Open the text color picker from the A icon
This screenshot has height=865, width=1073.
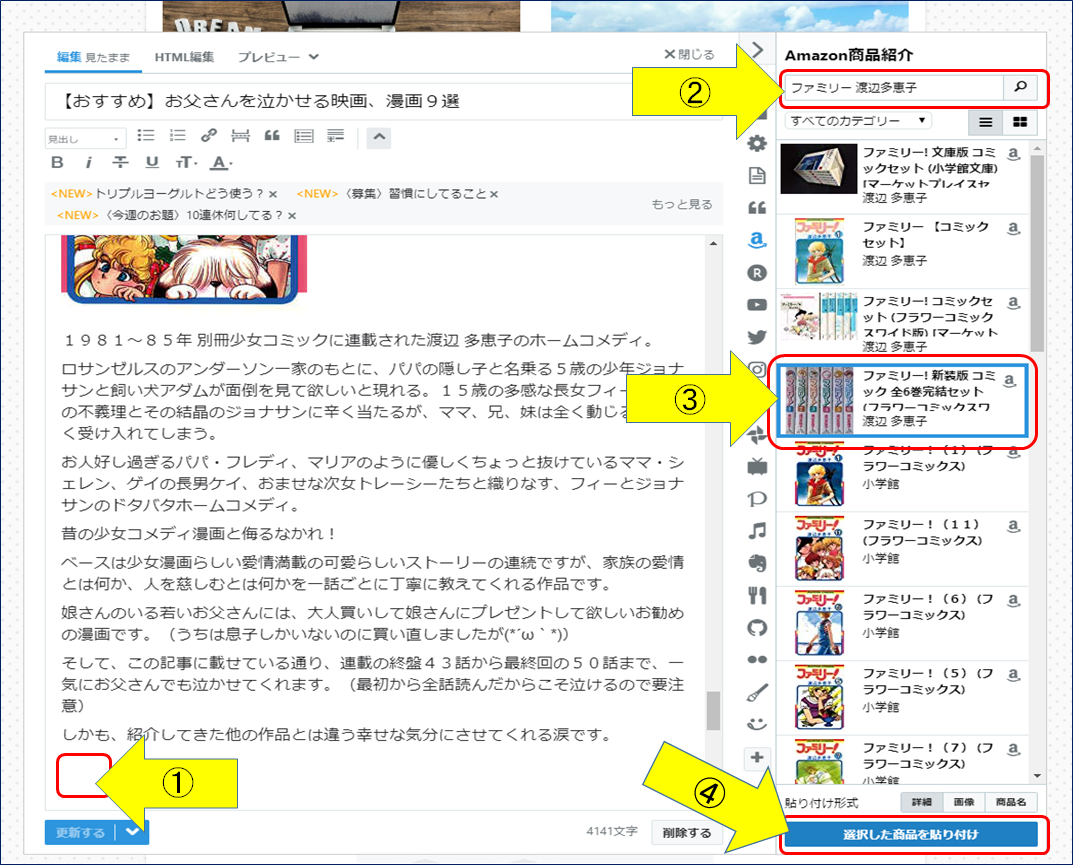[218, 162]
